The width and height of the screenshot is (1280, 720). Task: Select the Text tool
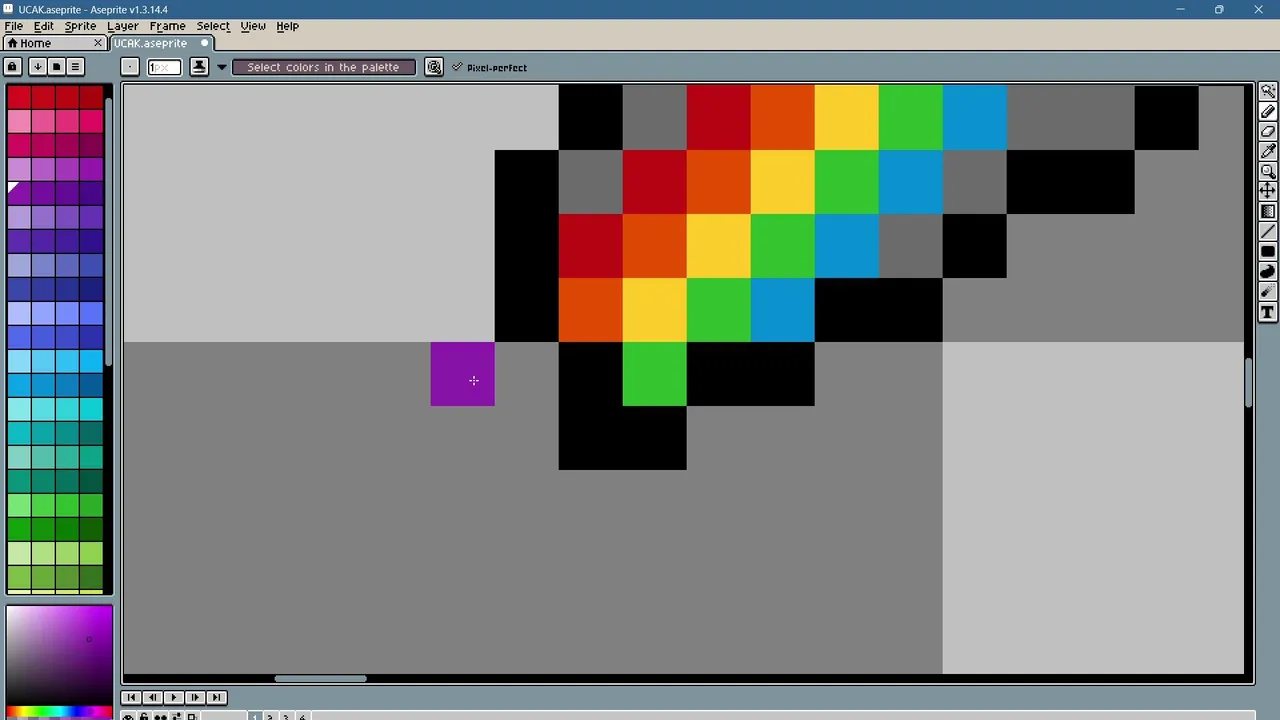point(1268,313)
